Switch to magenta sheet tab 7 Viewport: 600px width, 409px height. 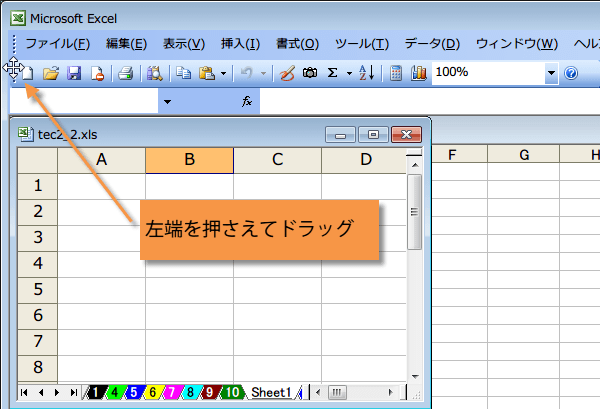pos(171,392)
